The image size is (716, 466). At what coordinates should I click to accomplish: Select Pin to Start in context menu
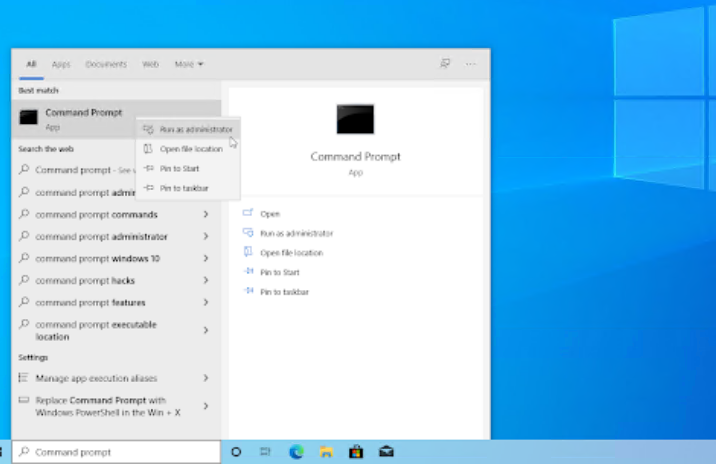(x=179, y=168)
